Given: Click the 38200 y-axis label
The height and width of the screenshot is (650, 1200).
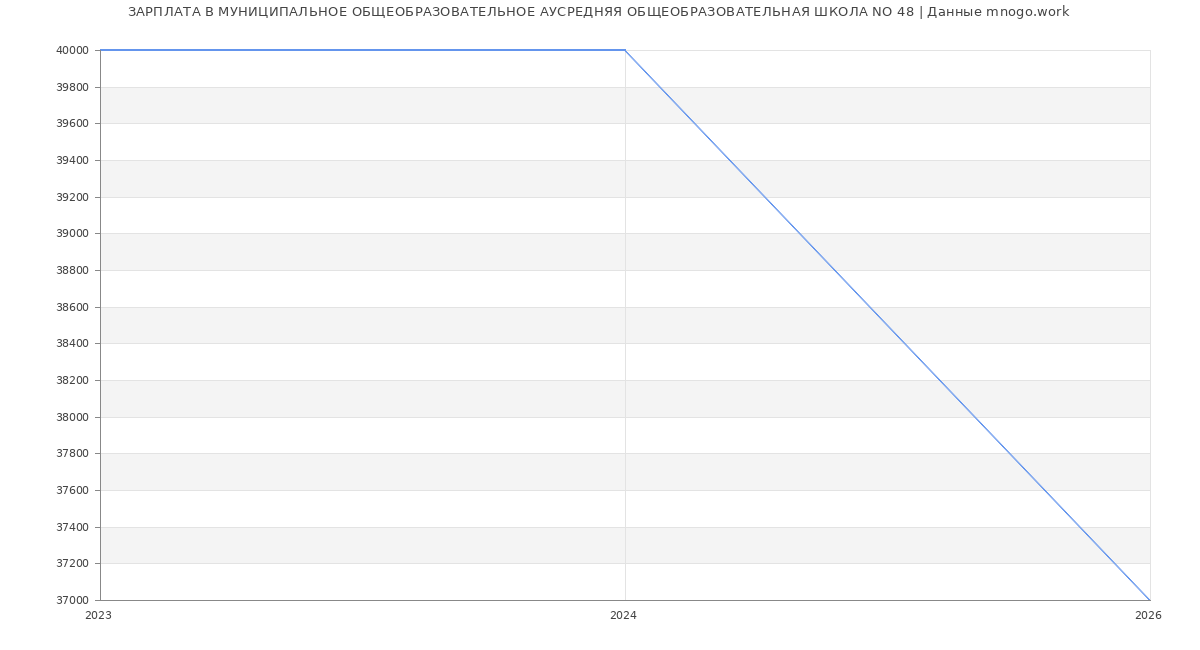Looking at the screenshot, I should (73, 380).
